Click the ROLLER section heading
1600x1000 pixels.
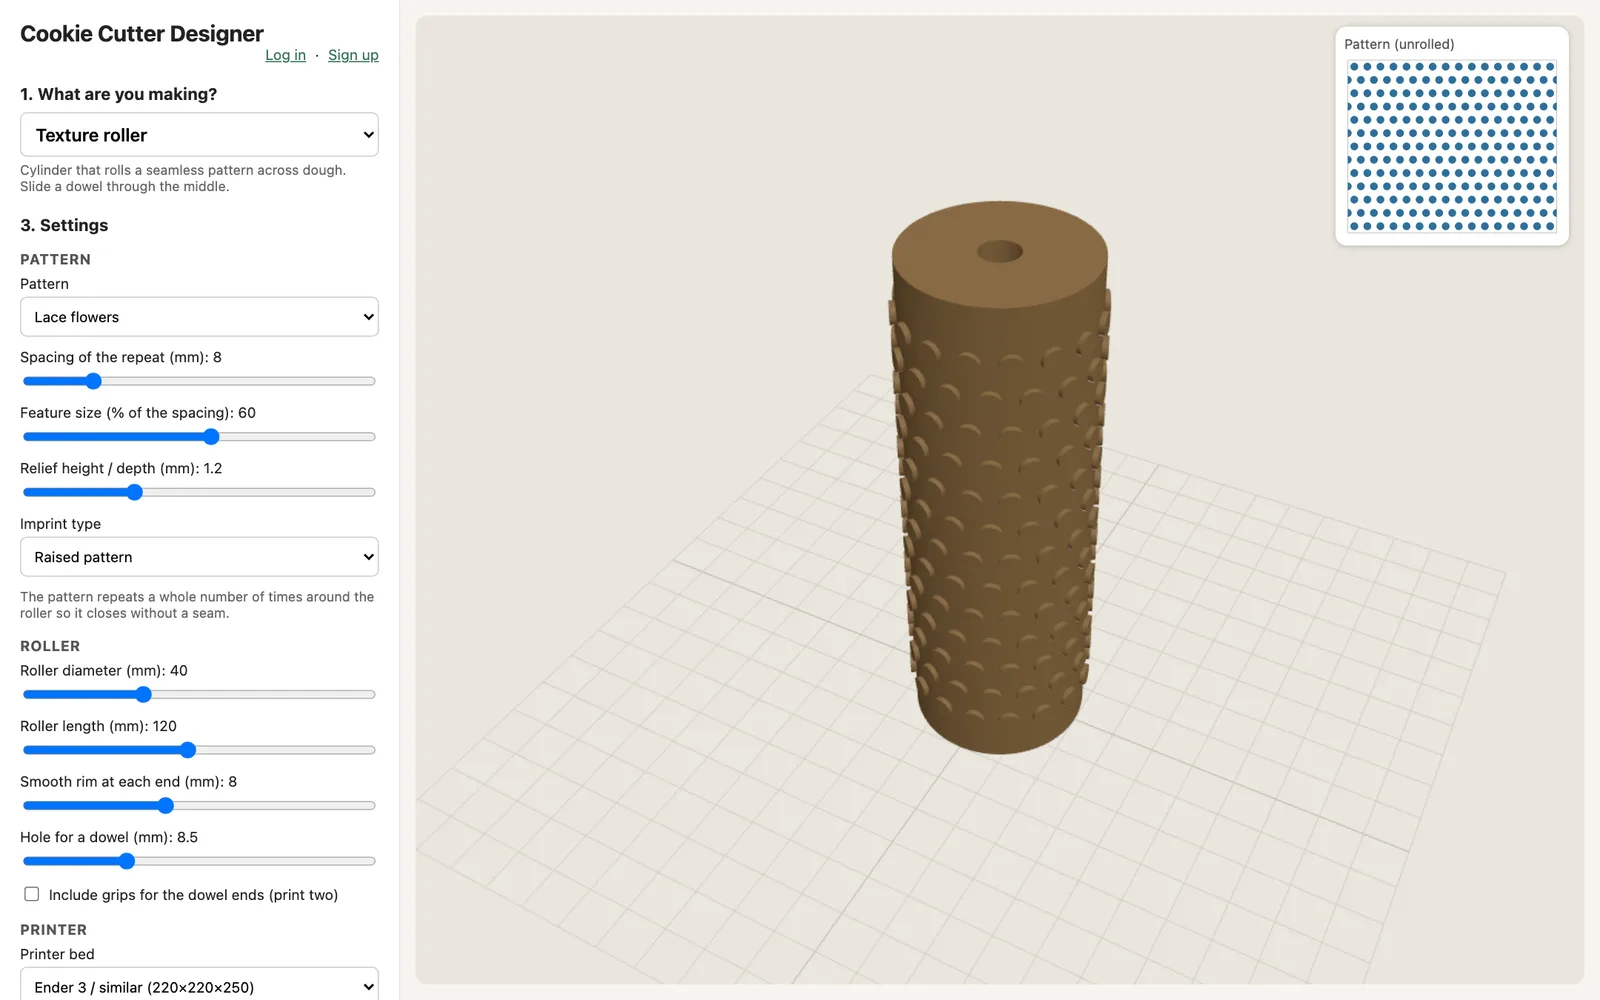click(x=50, y=646)
